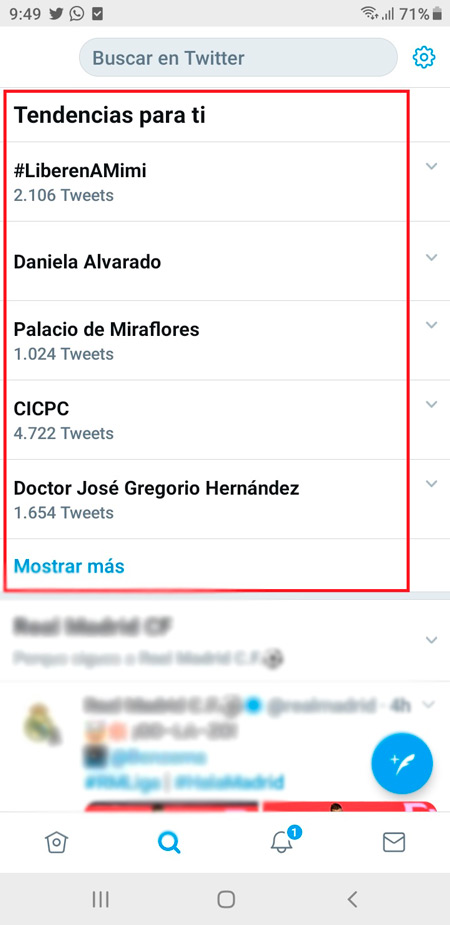This screenshot has width=450, height=925.
Task: Expand options for Doctor José Gregorio Hernández
Action: (432, 484)
